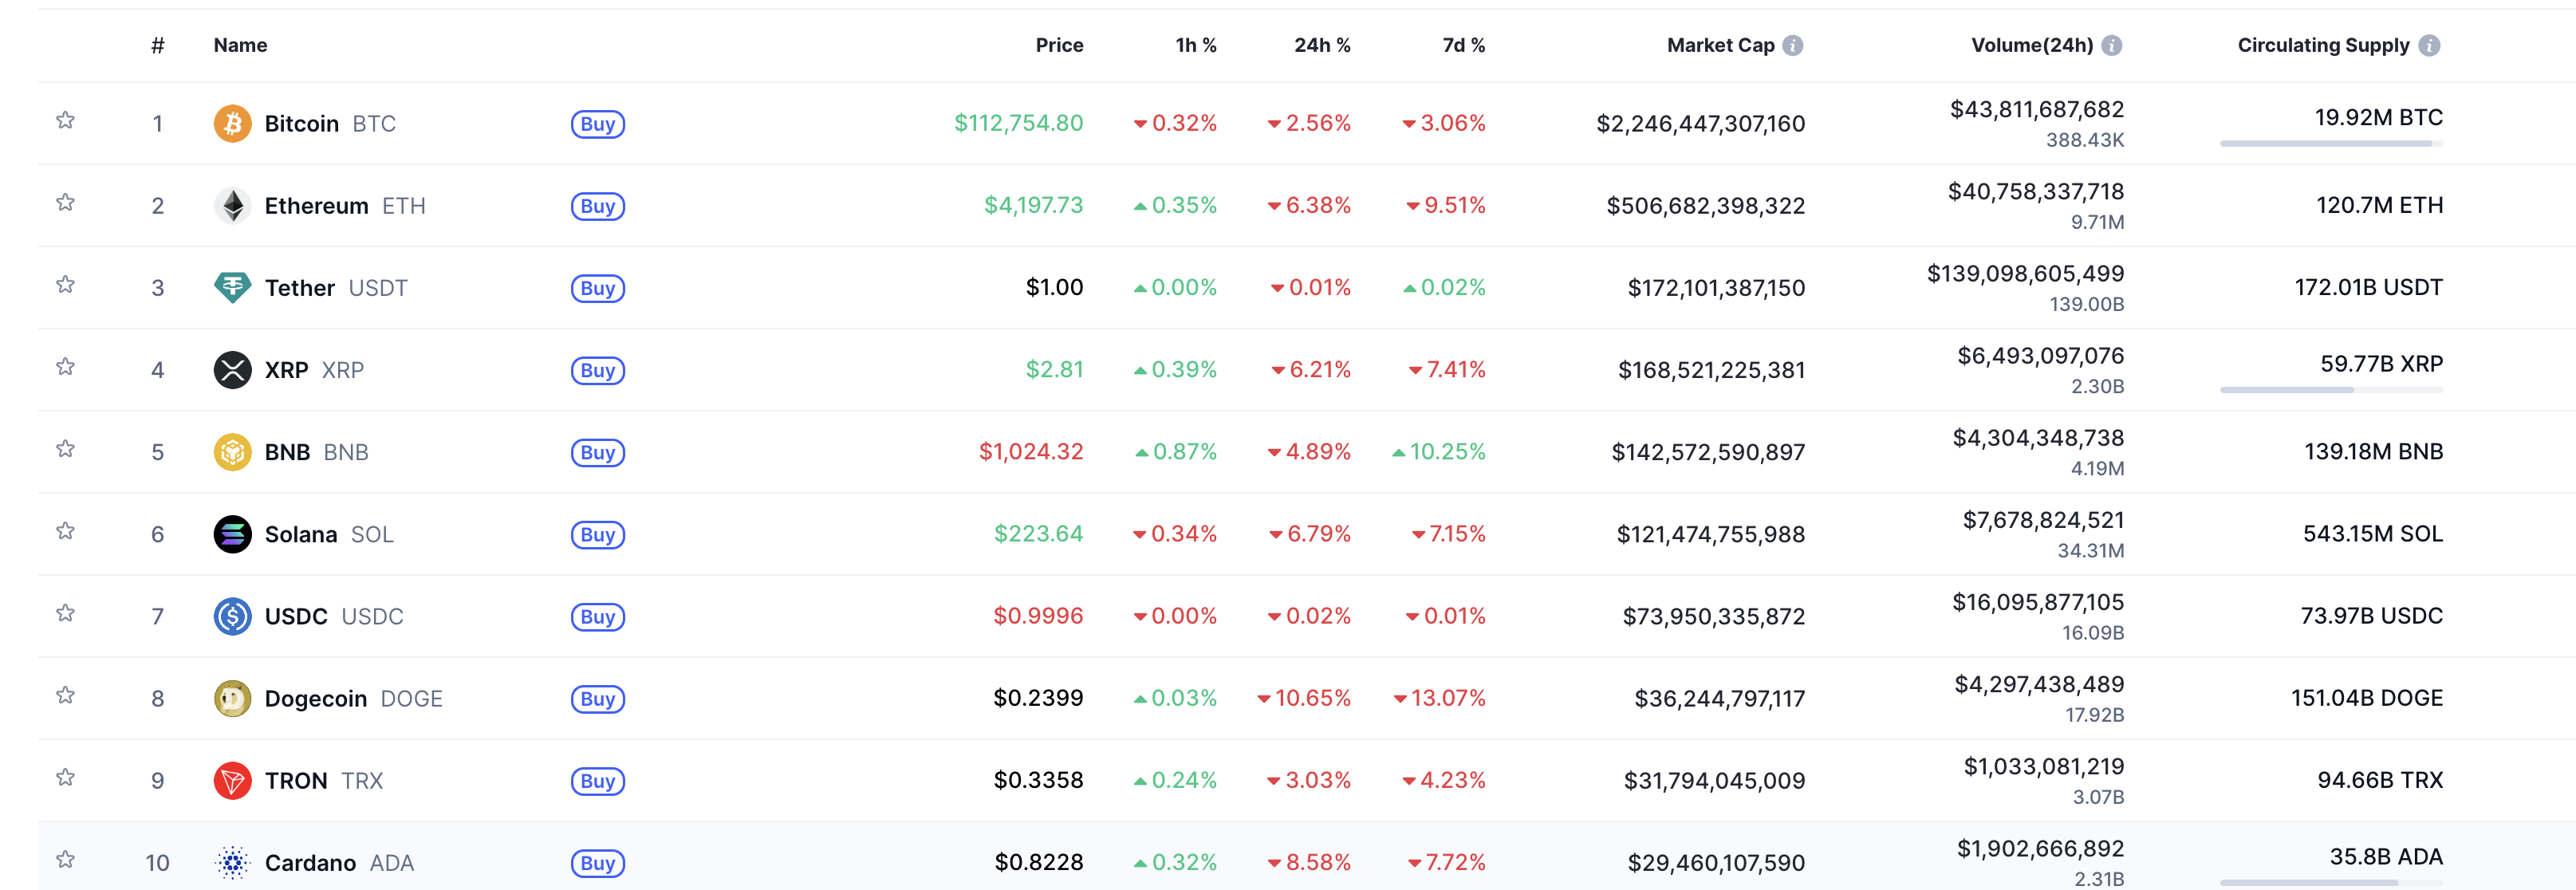Viewport: 2576px width, 890px height.
Task: Click XRP market cap $168,521,225,381
Action: tap(1711, 370)
